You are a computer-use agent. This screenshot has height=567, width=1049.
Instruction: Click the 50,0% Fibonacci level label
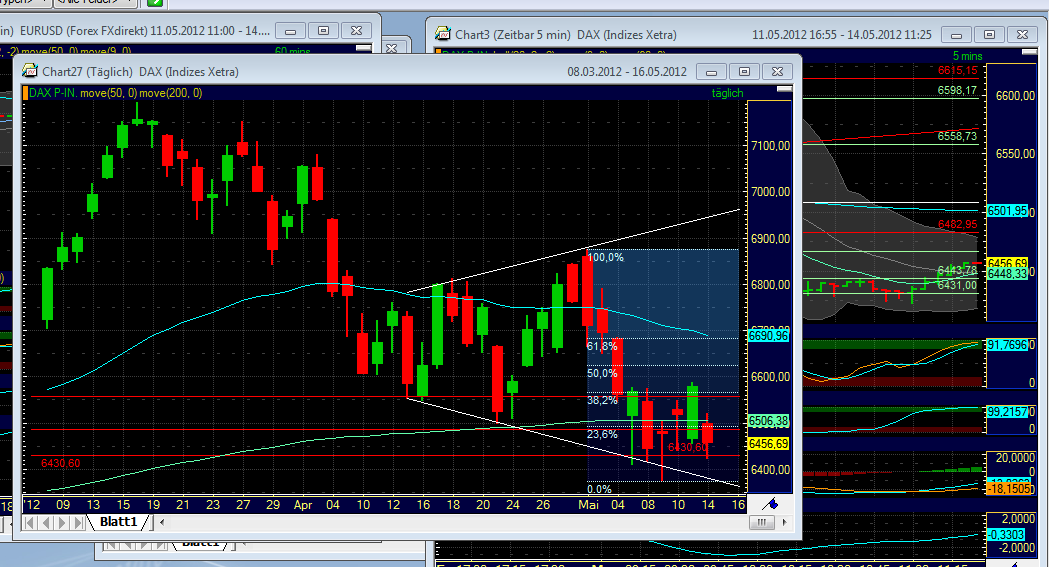pos(602,373)
